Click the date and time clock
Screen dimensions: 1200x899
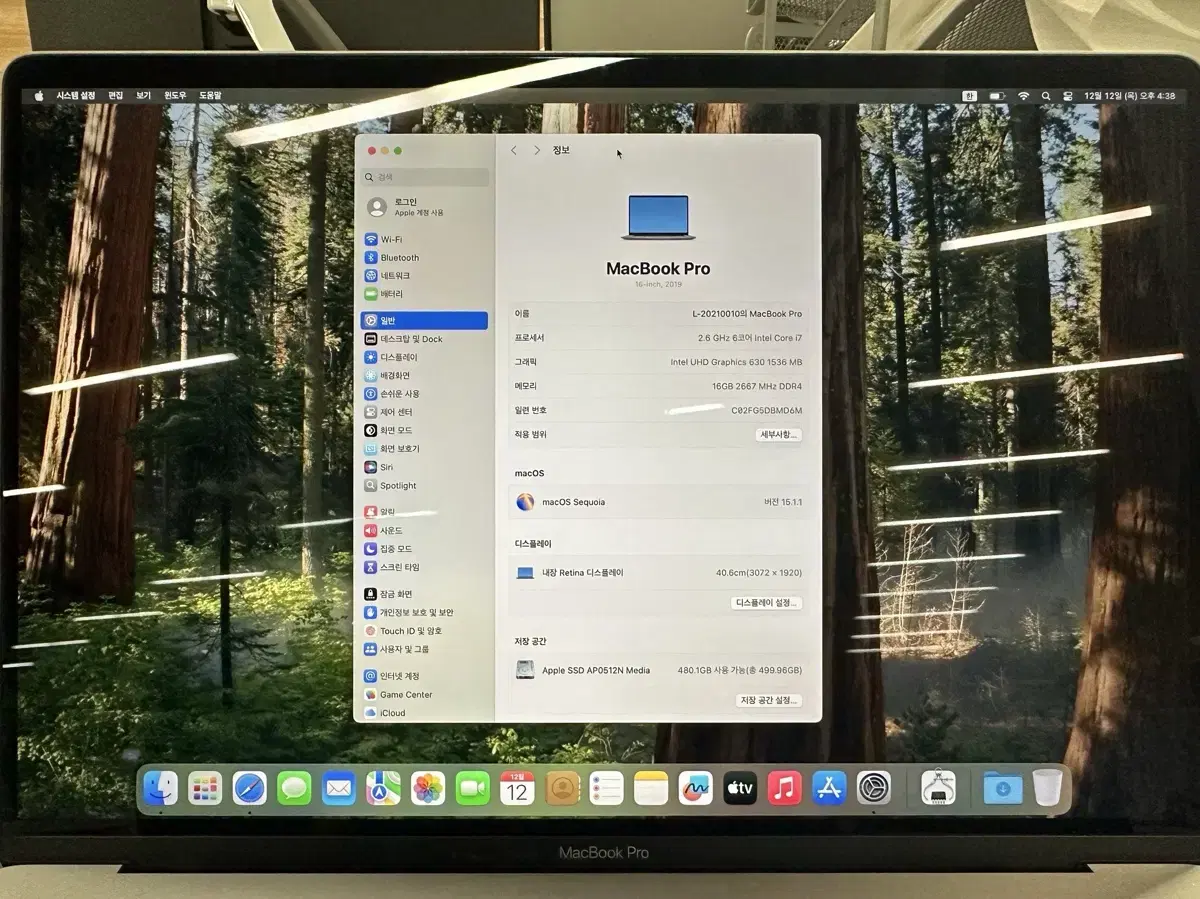(x=1129, y=96)
